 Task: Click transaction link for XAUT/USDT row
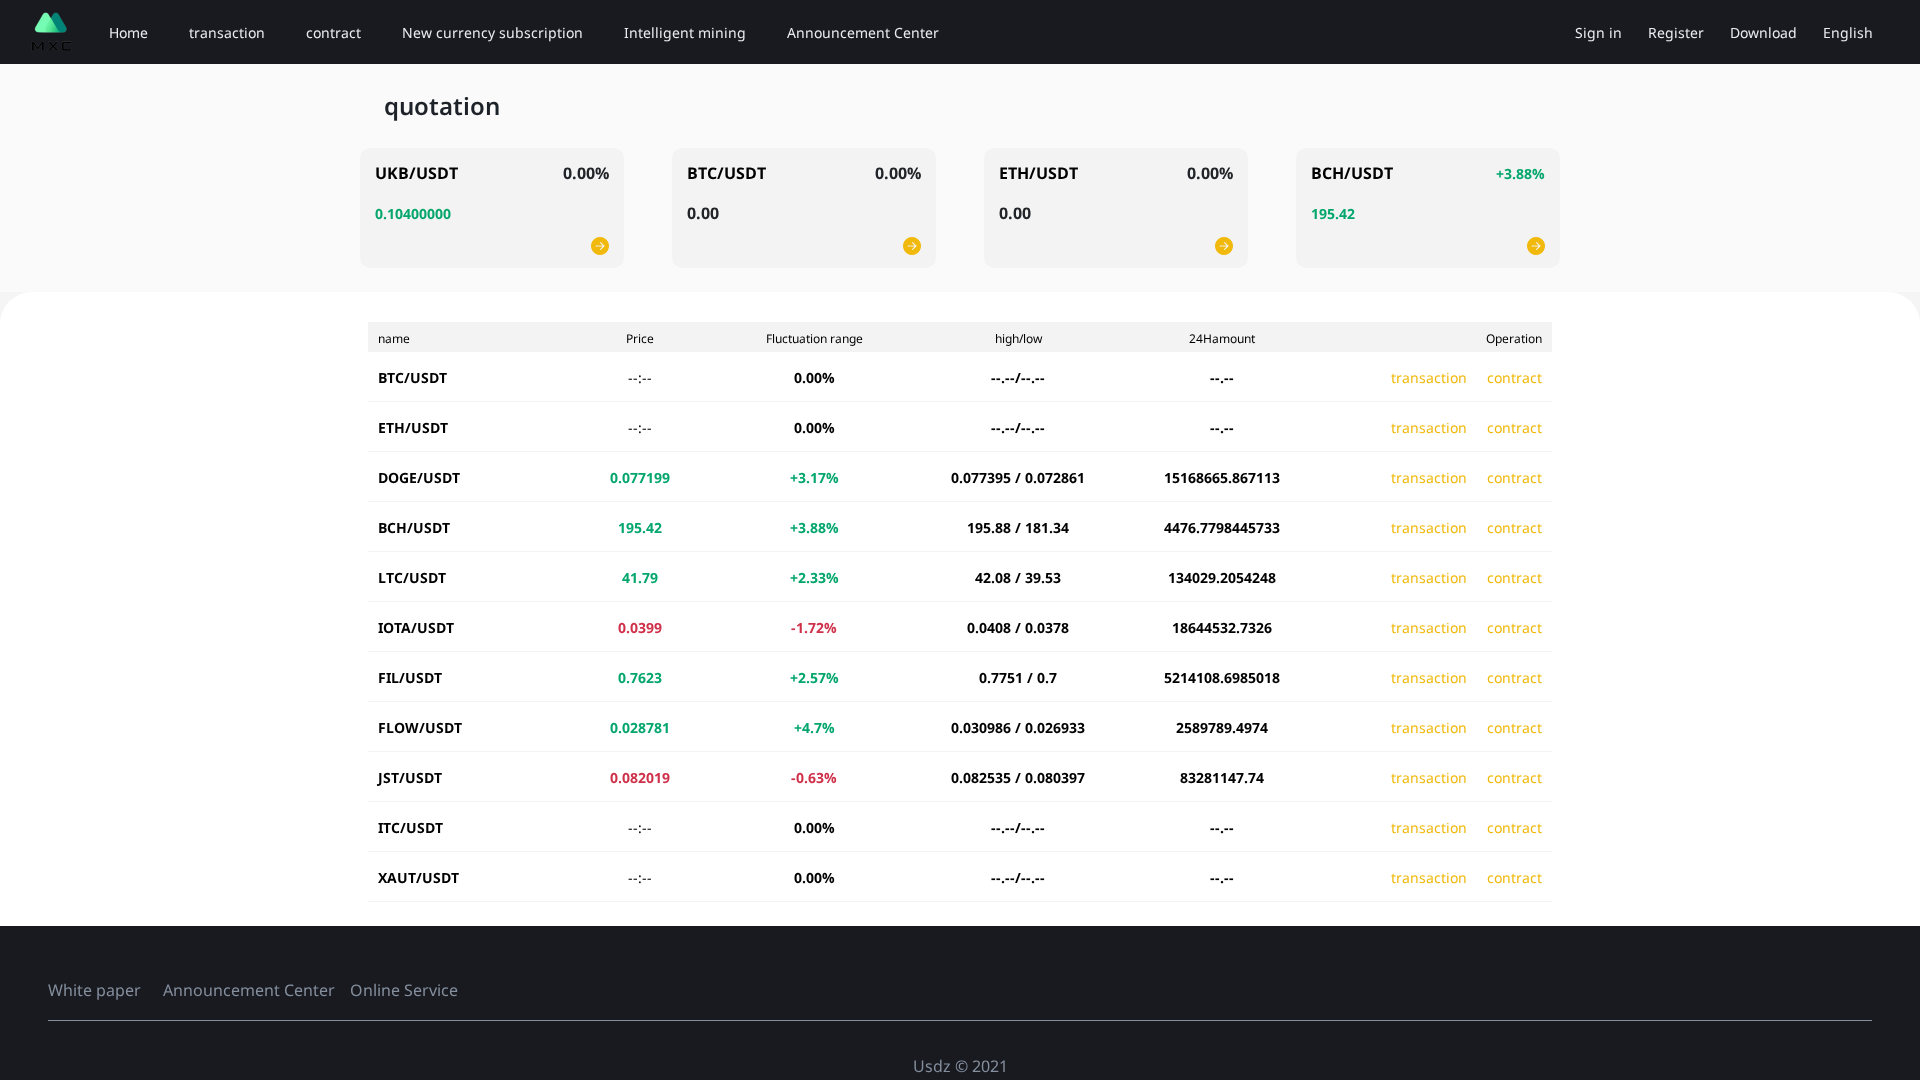(1428, 878)
